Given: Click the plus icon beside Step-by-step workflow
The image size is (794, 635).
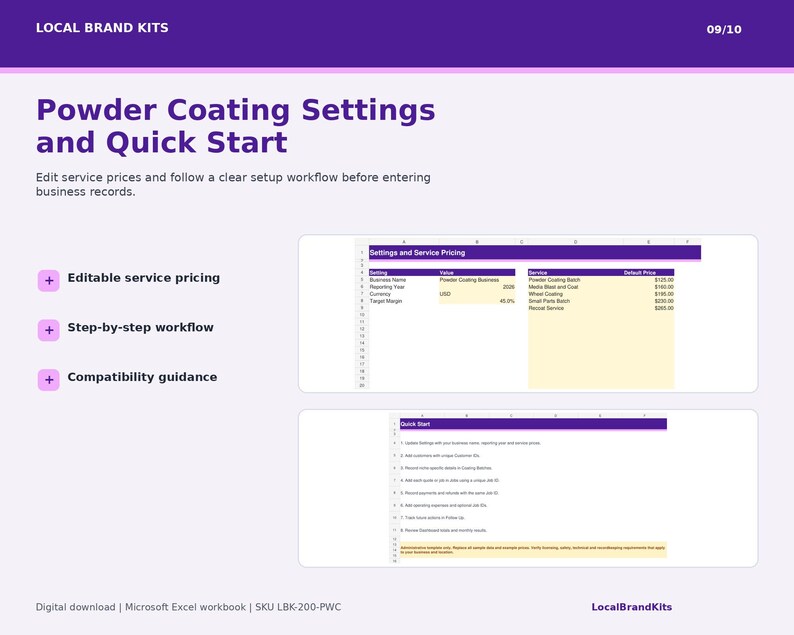Looking at the screenshot, I should tap(49, 330).
